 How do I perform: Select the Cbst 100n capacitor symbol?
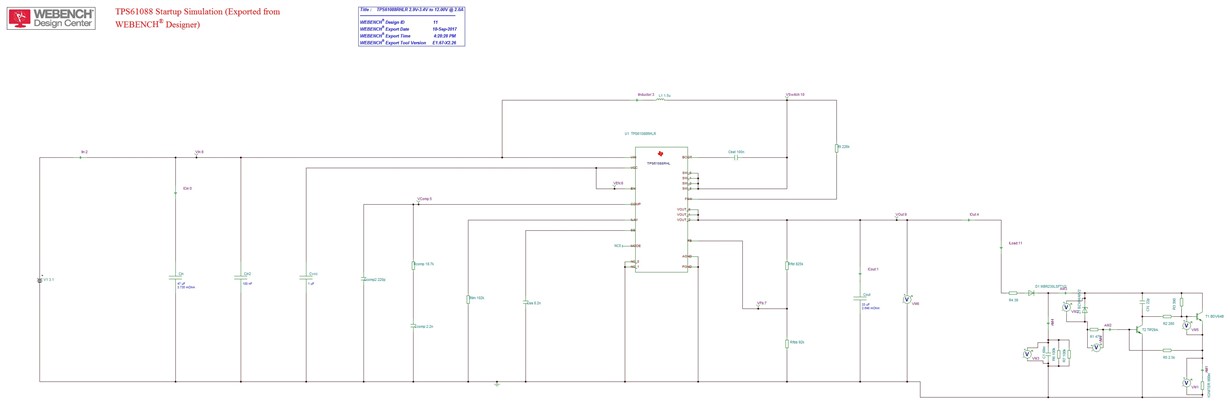pos(736,158)
